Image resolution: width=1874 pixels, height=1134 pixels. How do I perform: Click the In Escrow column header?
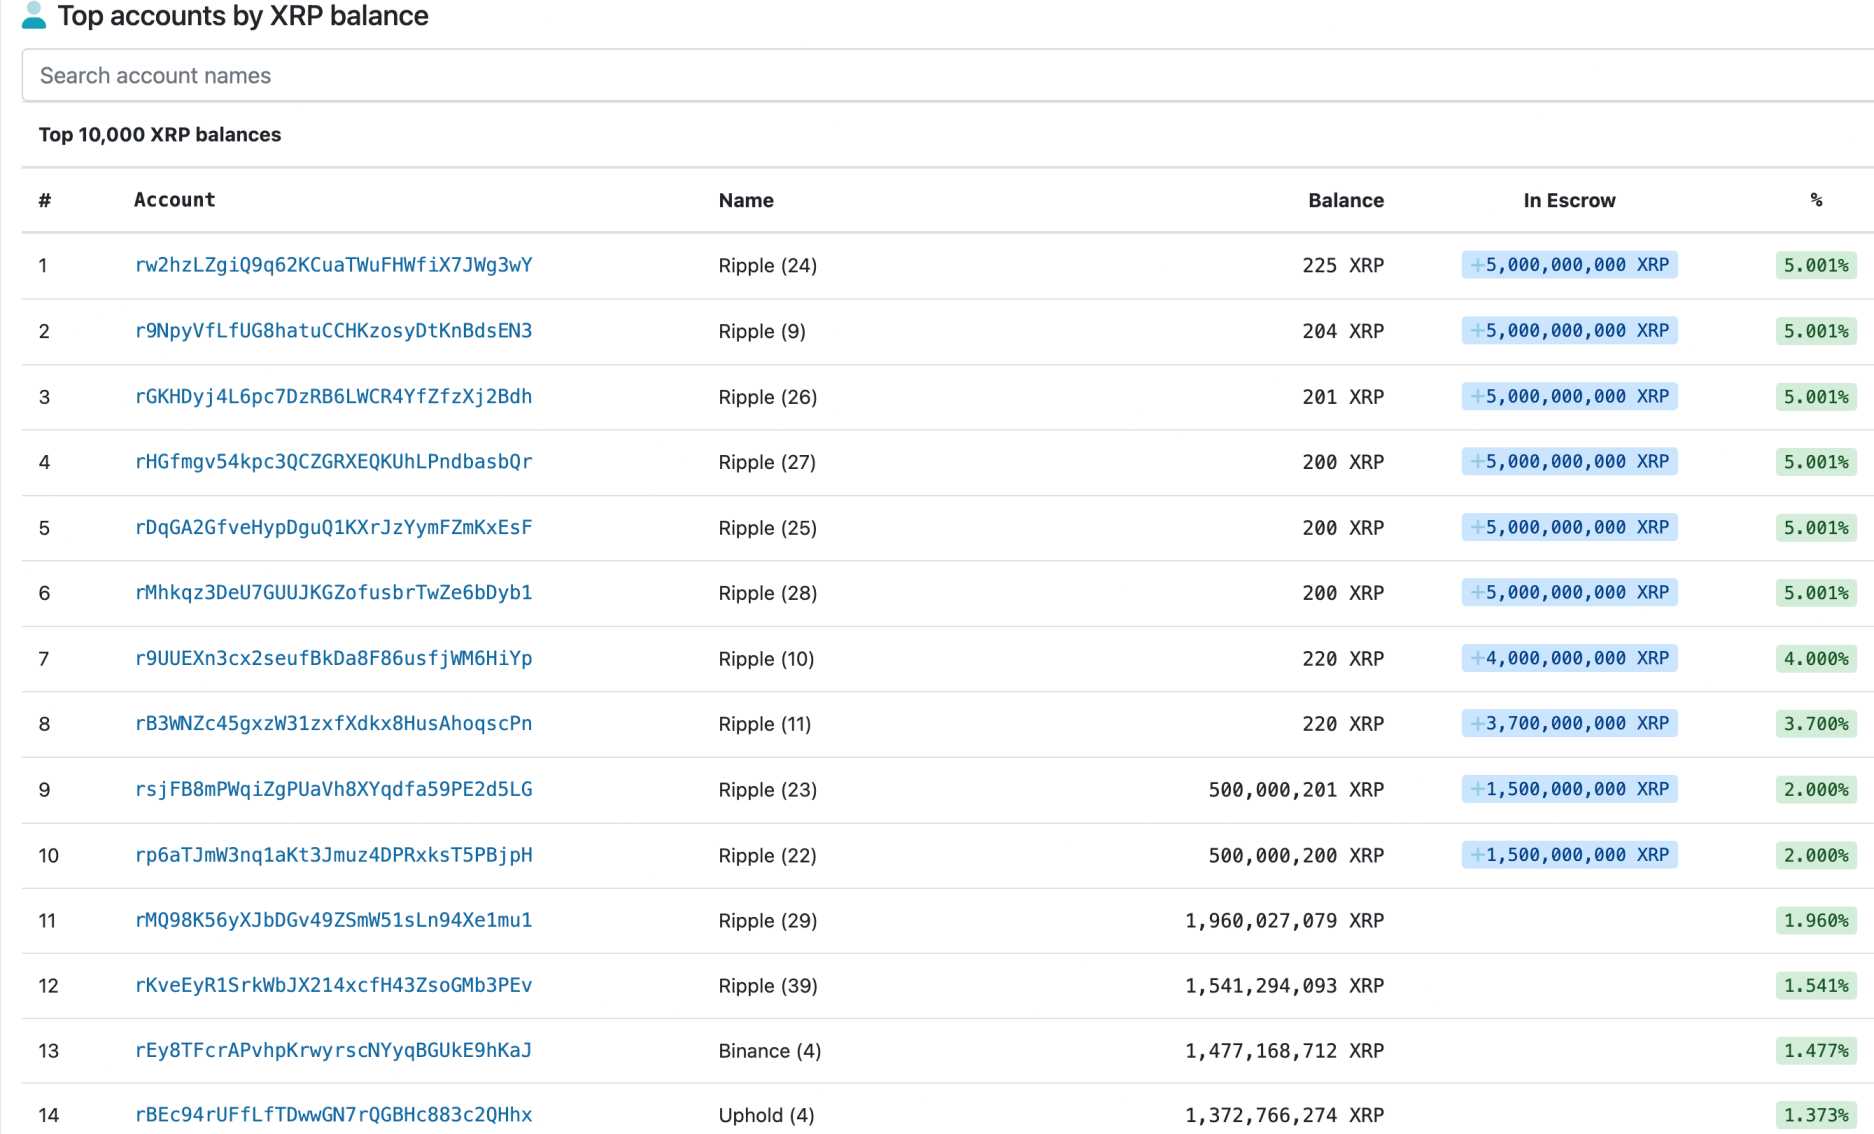(x=1569, y=200)
